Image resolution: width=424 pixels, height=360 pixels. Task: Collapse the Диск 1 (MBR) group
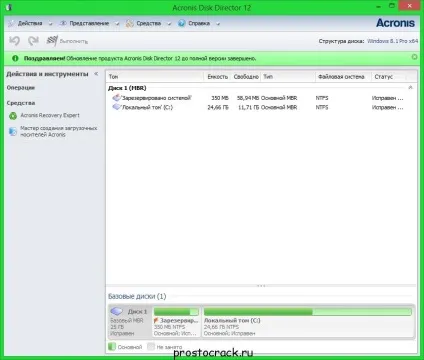click(410, 88)
